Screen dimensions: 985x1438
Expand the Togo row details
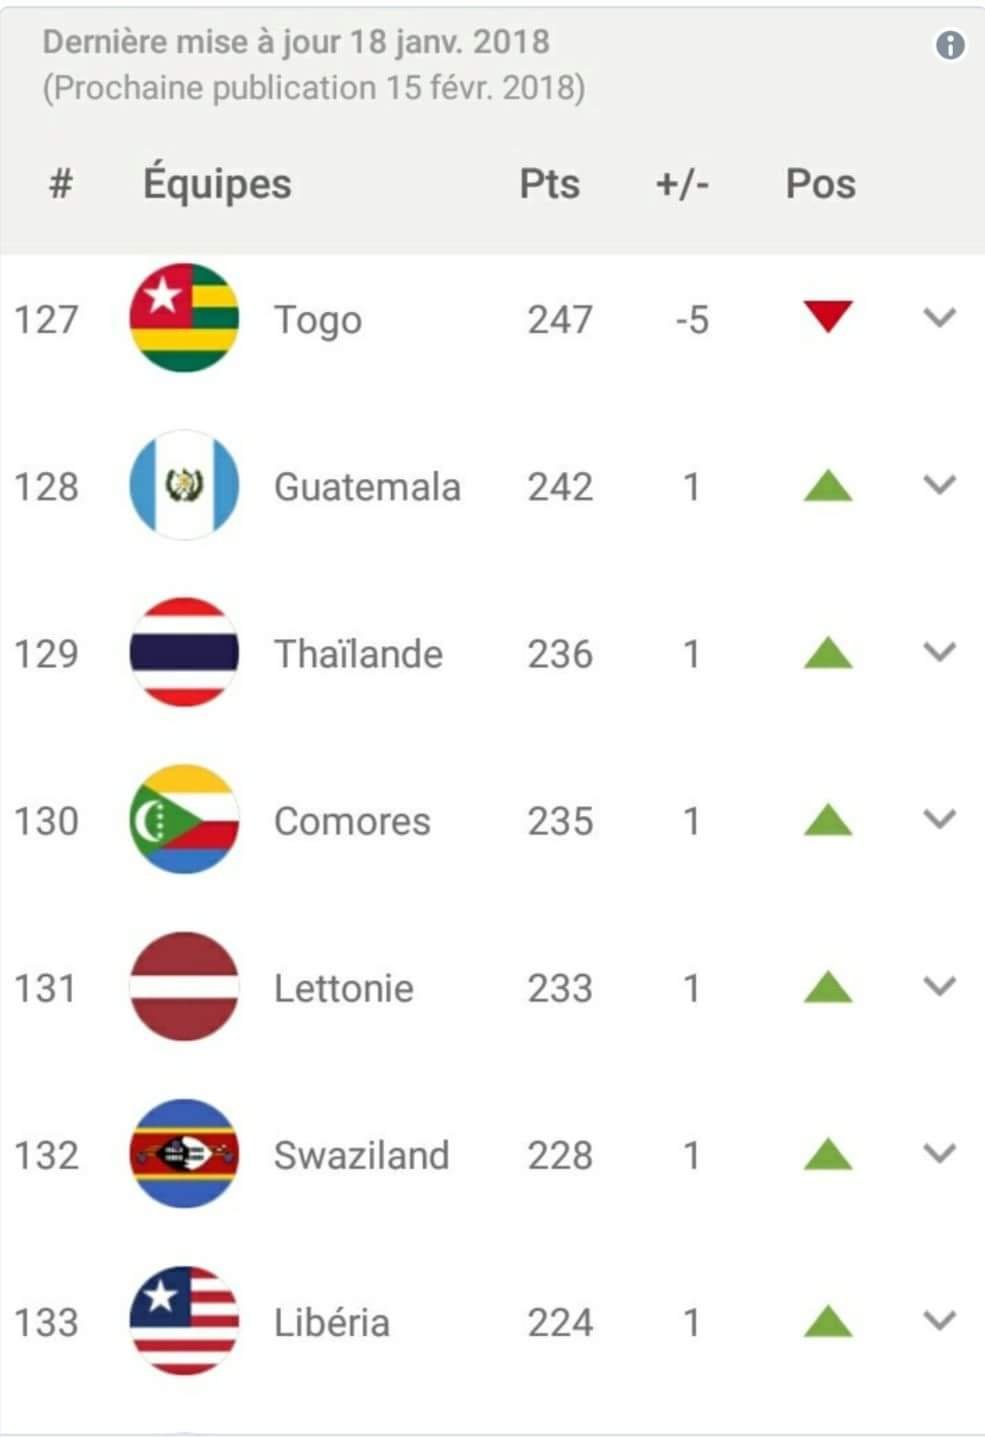(939, 318)
